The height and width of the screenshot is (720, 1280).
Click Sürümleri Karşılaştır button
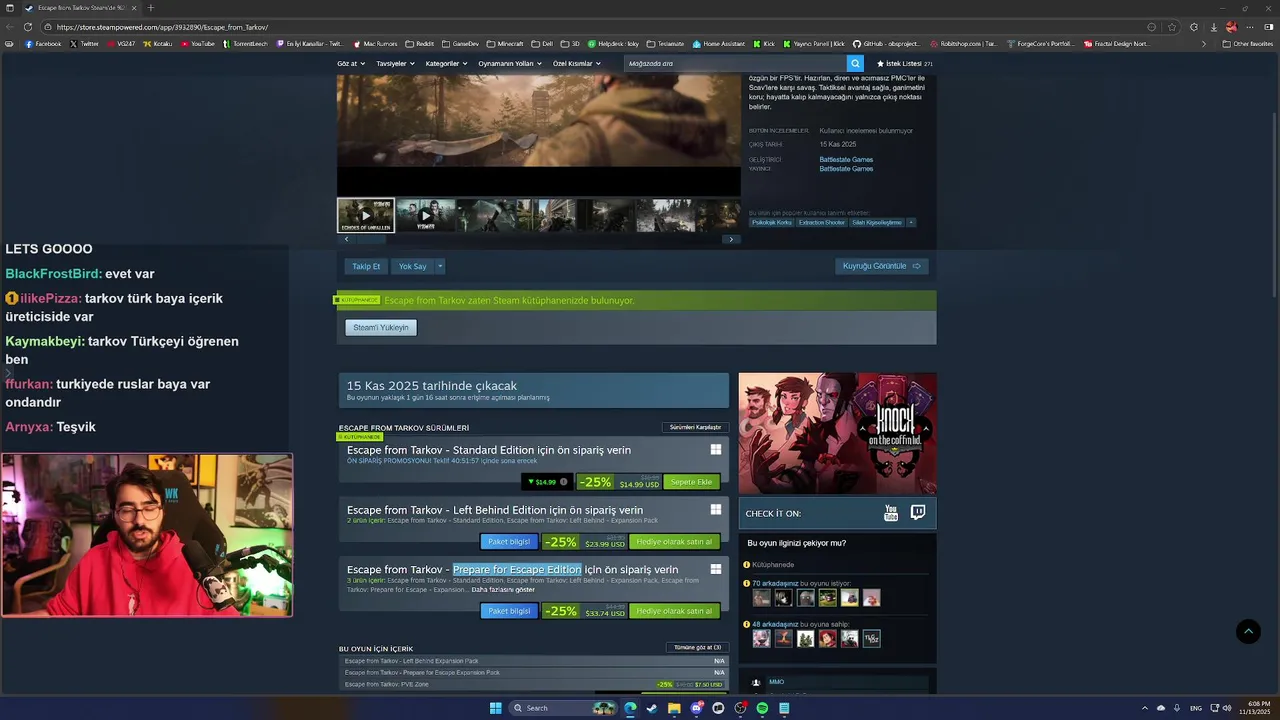click(695, 427)
